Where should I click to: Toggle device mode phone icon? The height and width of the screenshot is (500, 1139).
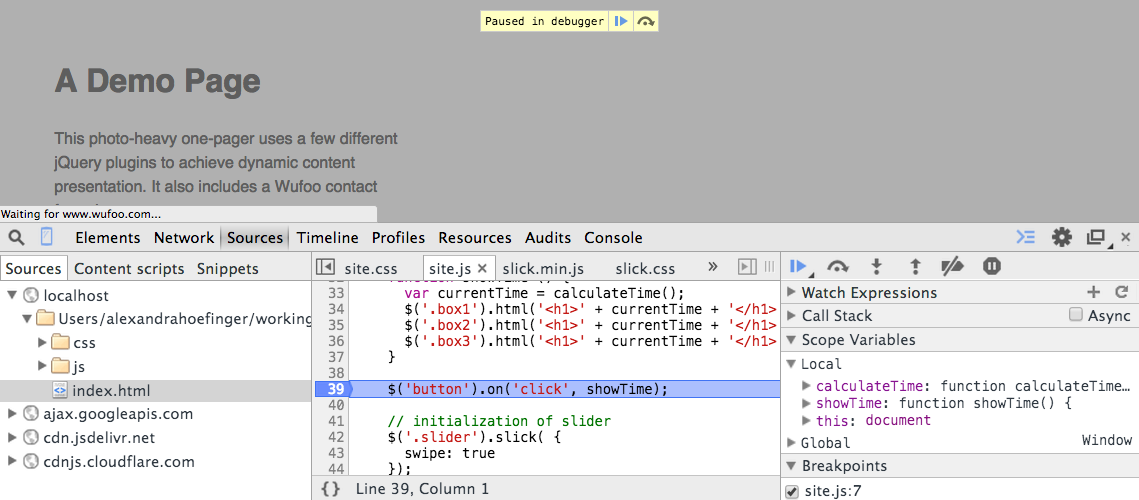(46, 237)
